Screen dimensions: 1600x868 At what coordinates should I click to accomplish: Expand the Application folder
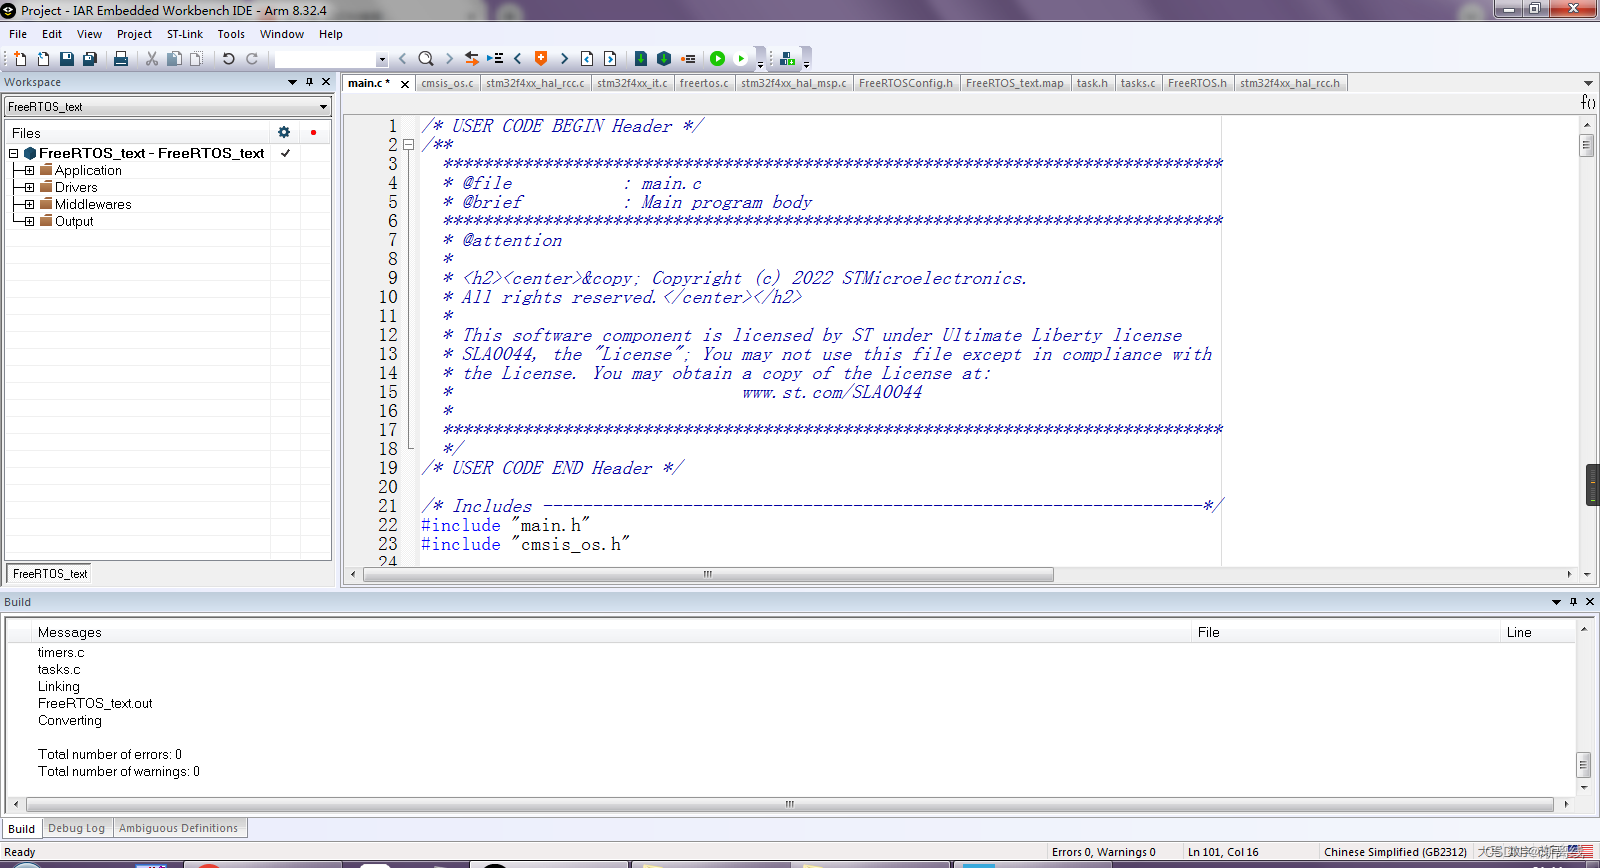click(30, 171)
